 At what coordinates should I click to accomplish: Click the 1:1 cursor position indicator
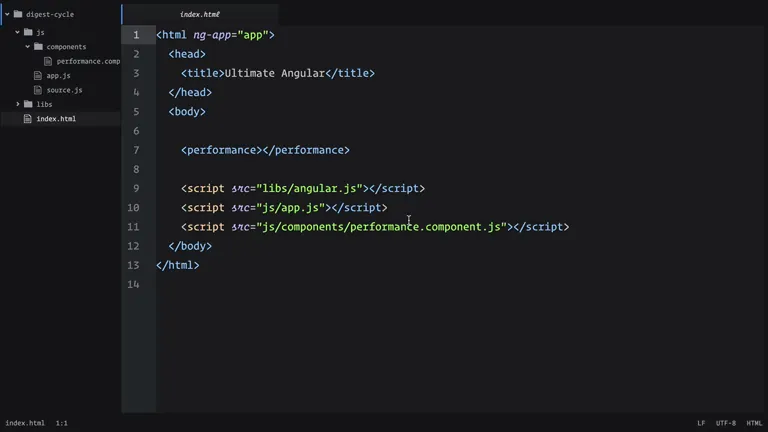point(62,423)
